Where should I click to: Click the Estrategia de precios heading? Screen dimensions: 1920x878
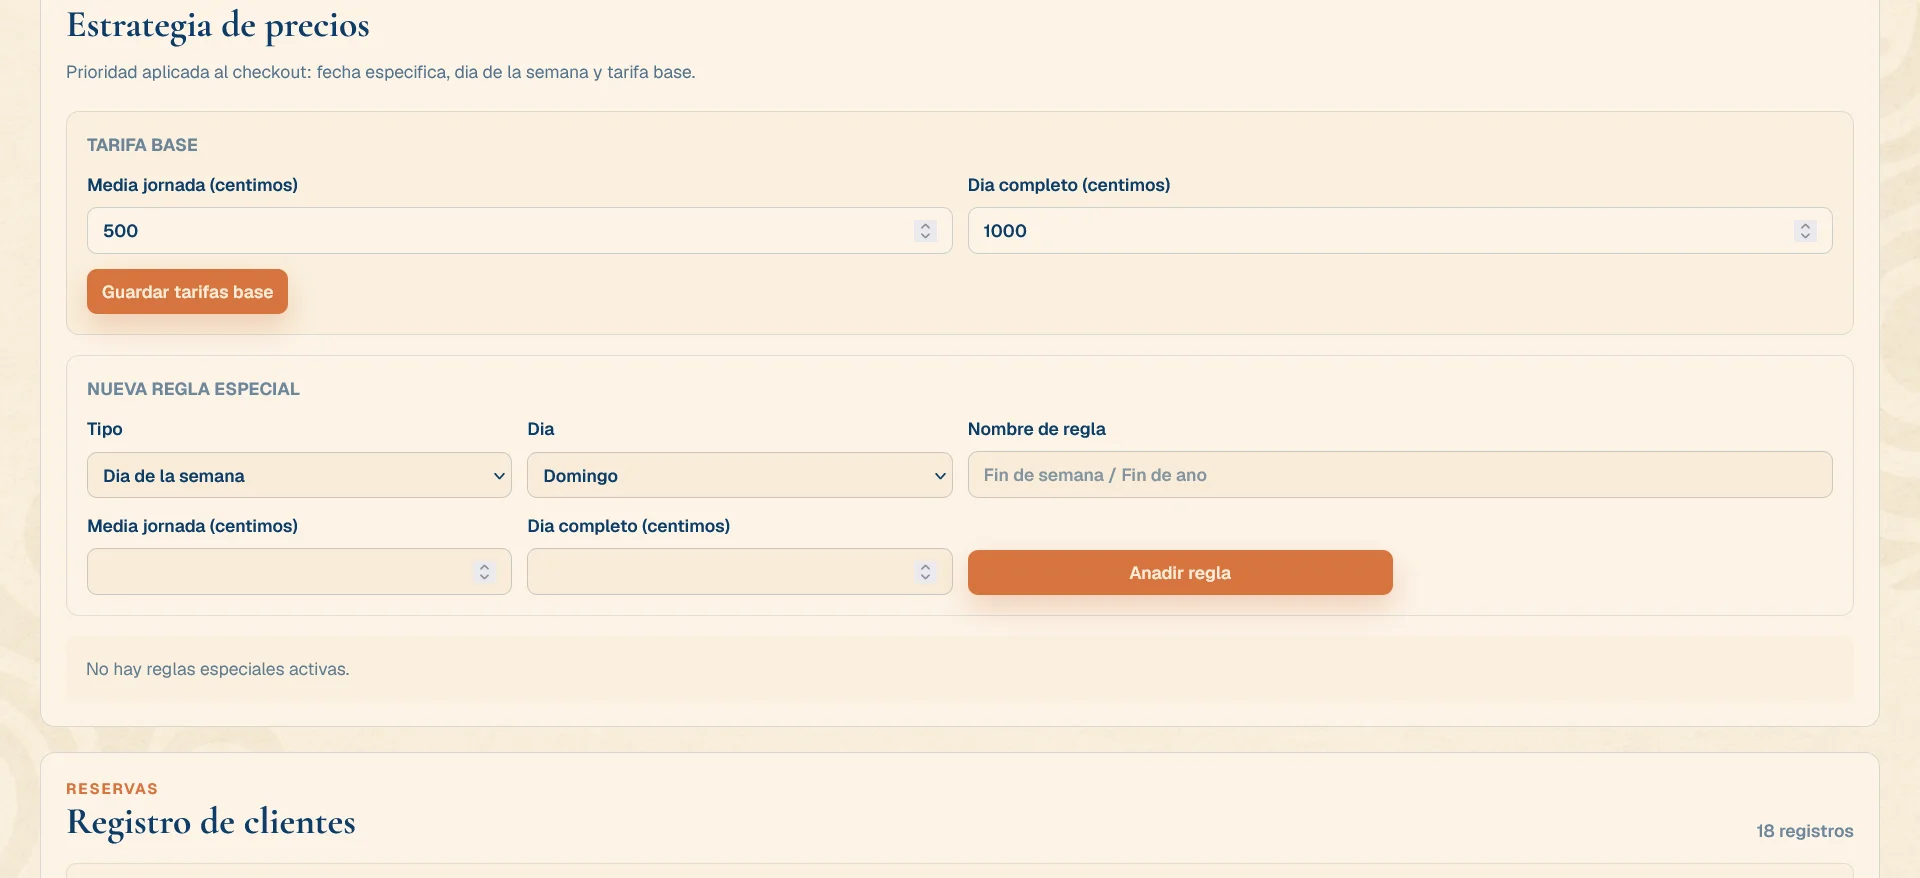coord(218,25)
